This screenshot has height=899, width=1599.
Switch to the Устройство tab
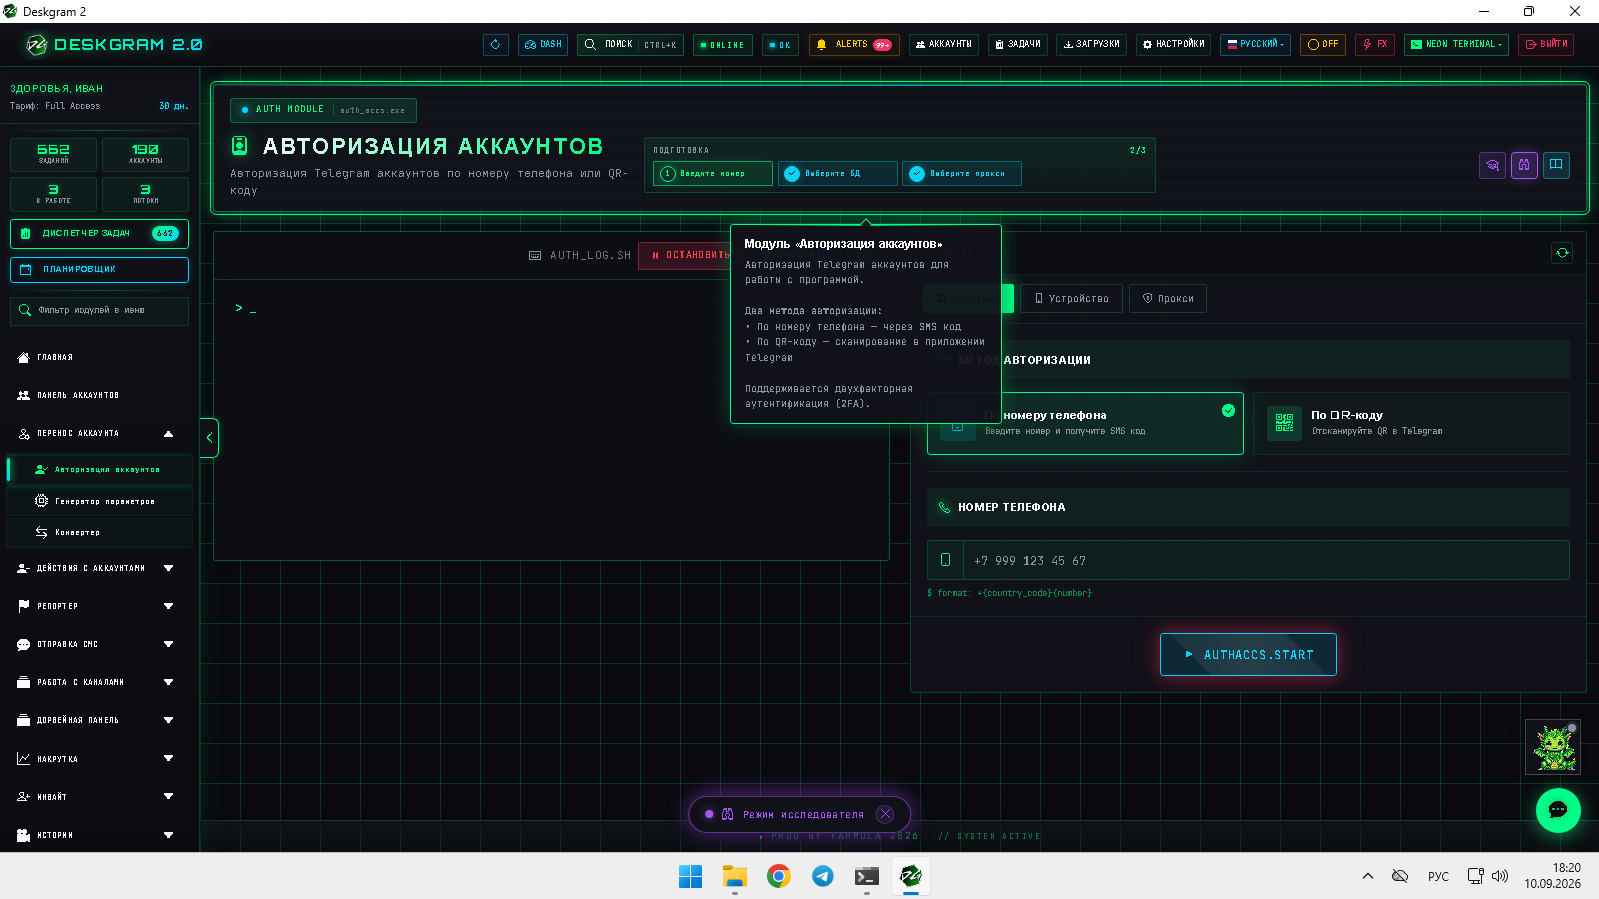click(x=1071, y=298)
